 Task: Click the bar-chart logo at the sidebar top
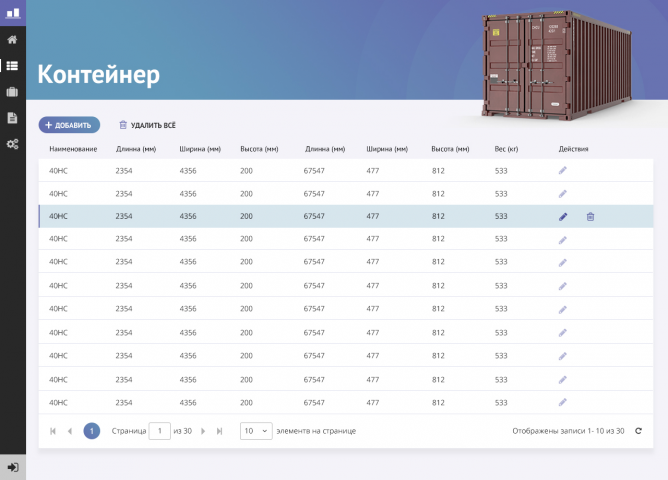[x=13, y=13]
